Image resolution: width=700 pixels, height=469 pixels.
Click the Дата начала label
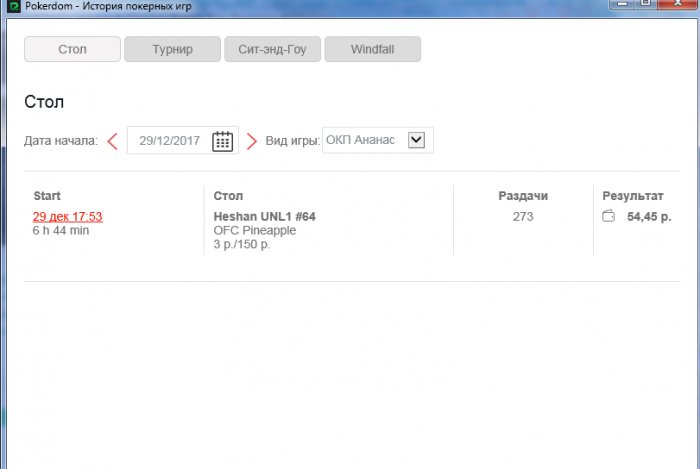click(x=61, y=141)
